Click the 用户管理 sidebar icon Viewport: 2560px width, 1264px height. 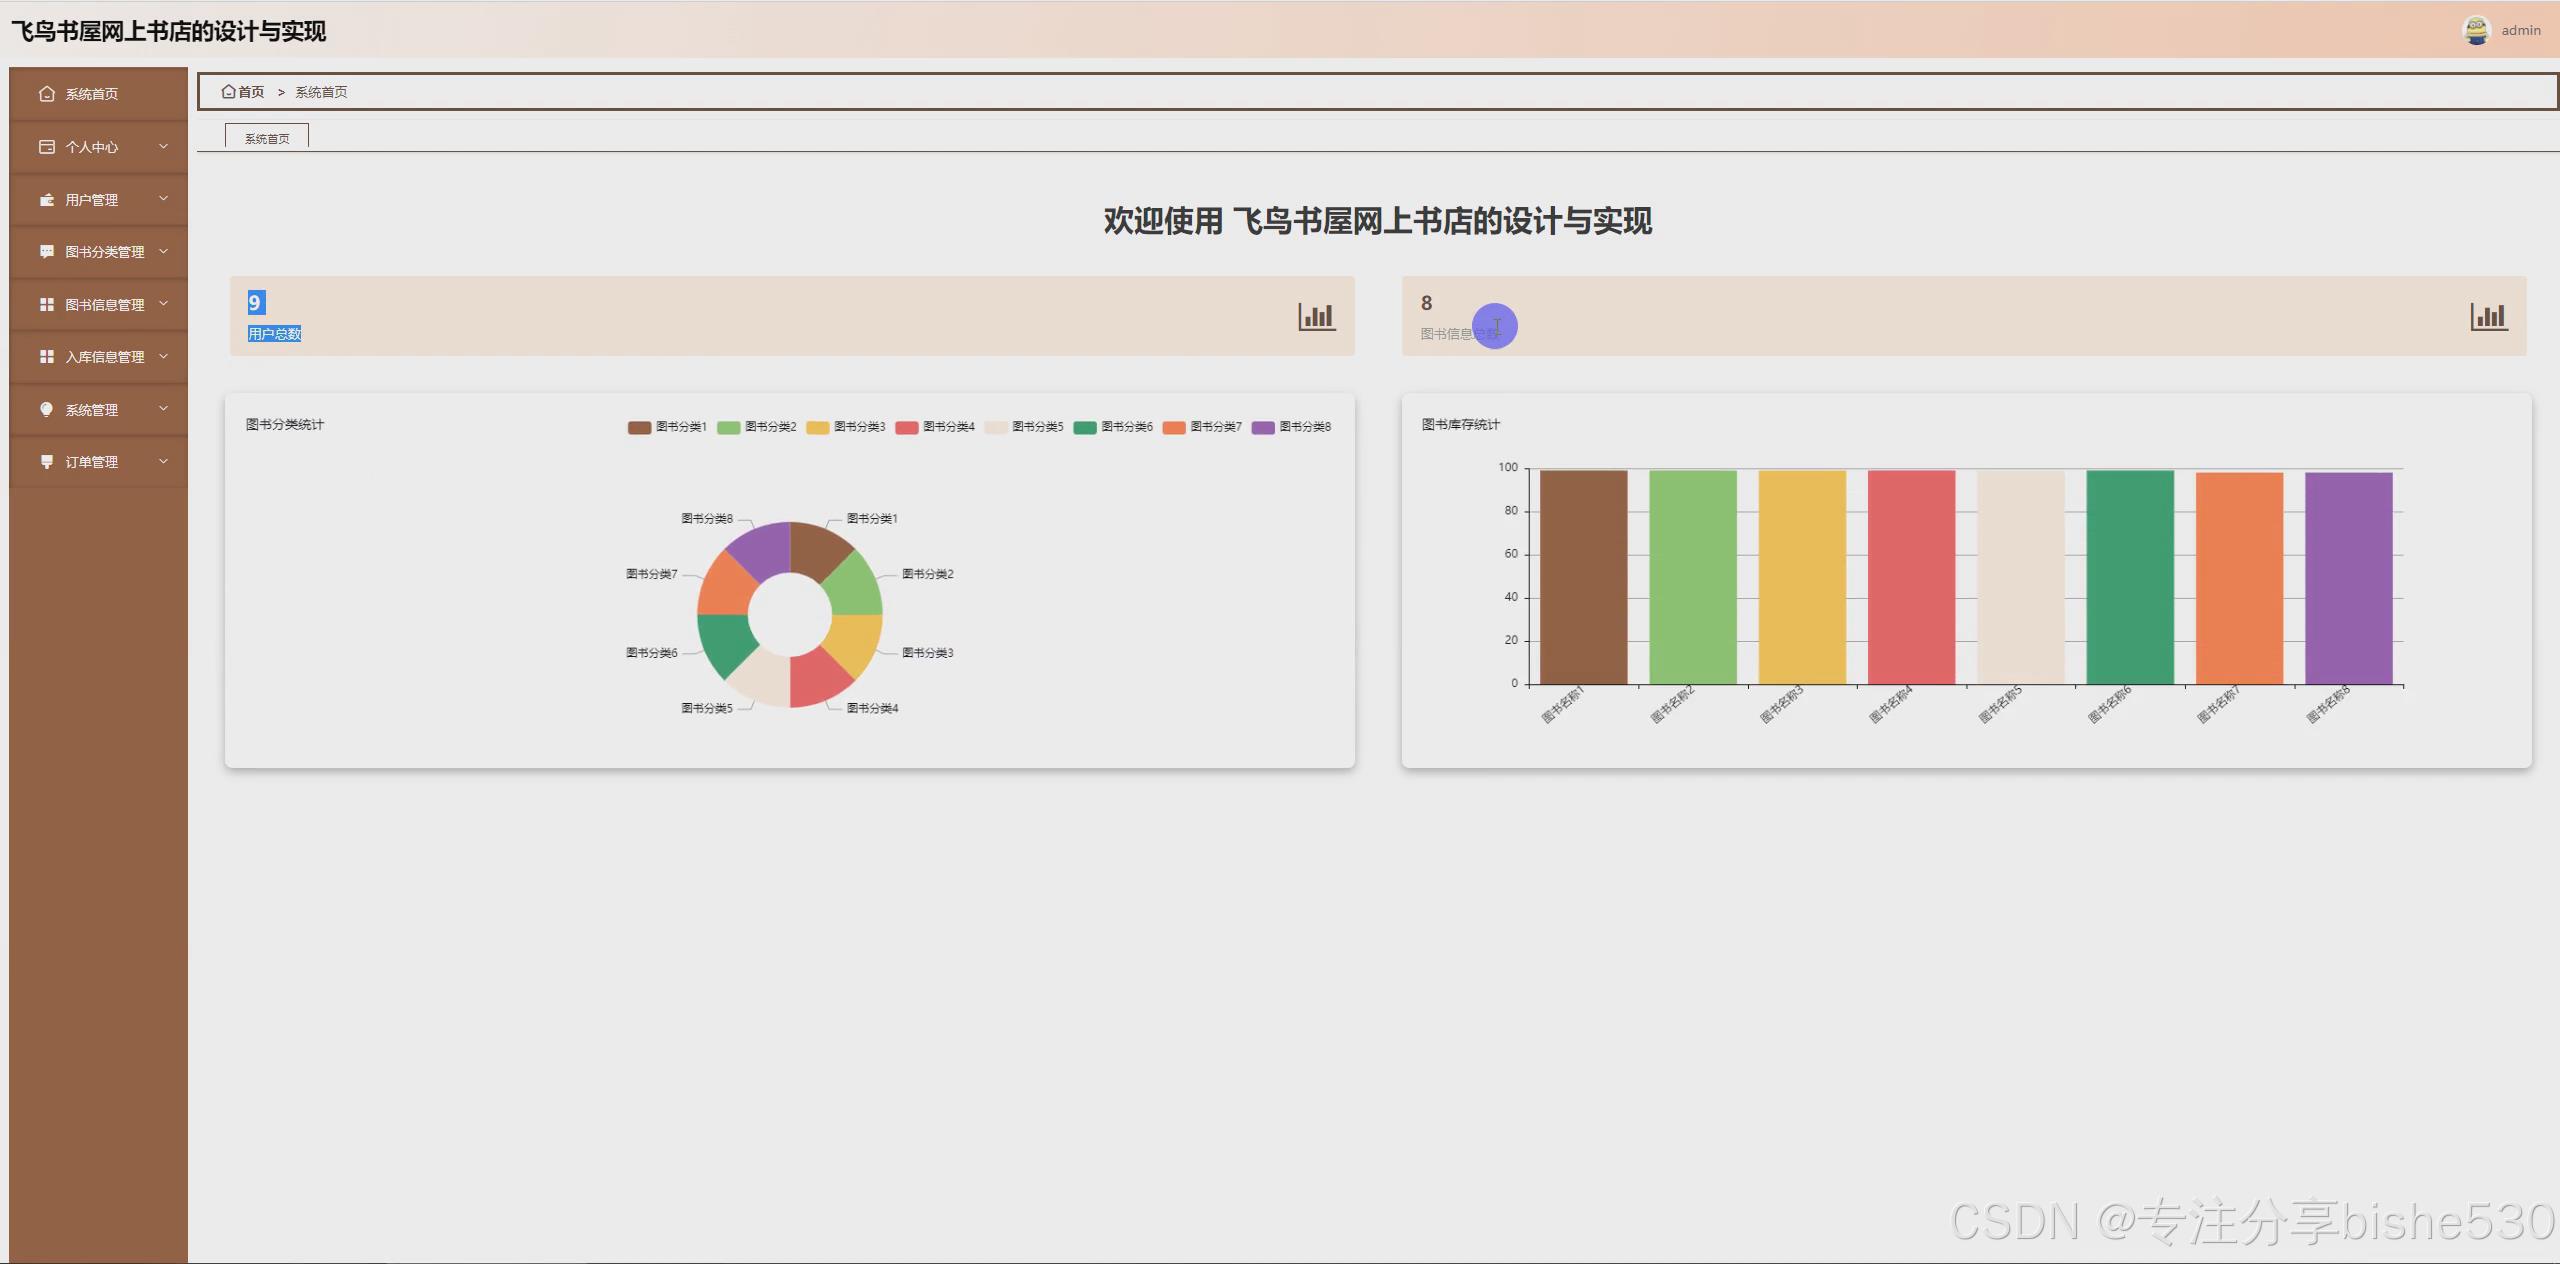click(46, 200)
